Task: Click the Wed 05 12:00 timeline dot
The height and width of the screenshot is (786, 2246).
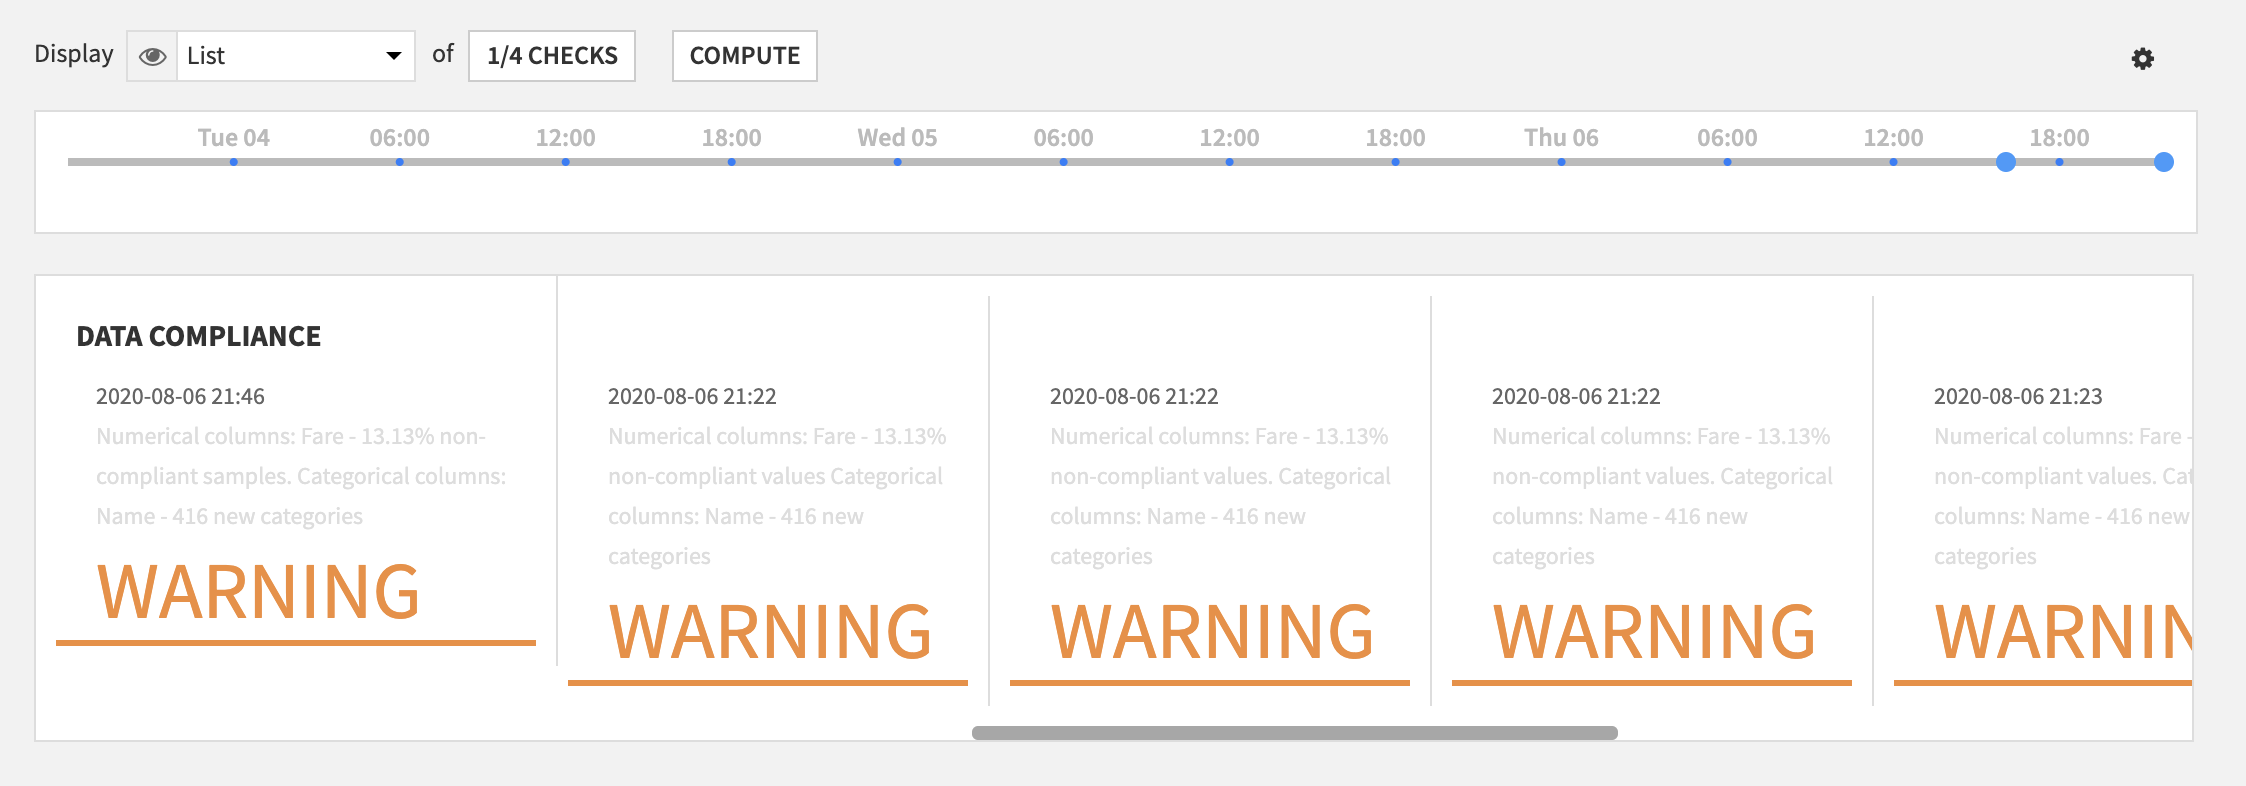Action: [1229, 162]
